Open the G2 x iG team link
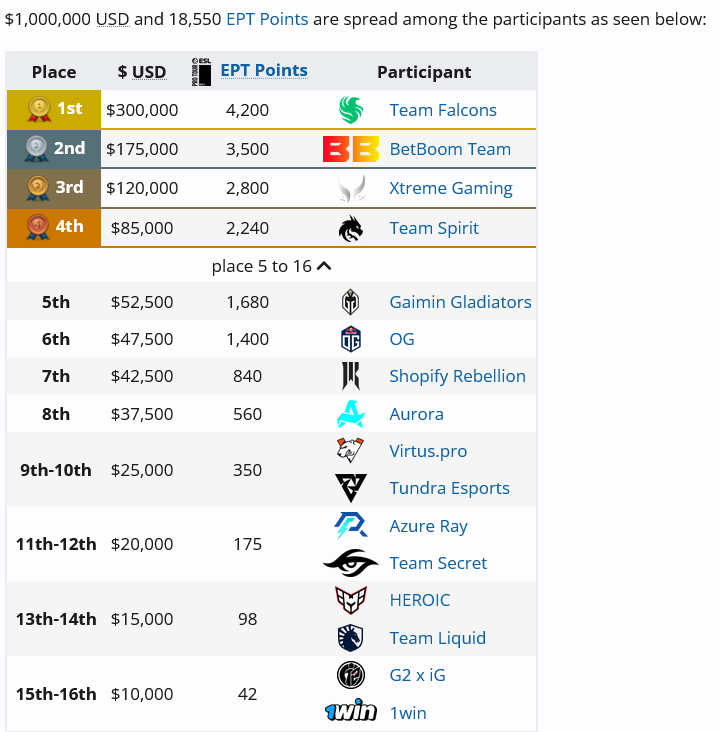The width and height of the screenshot is (720, 732). click(x=417, y=675)
